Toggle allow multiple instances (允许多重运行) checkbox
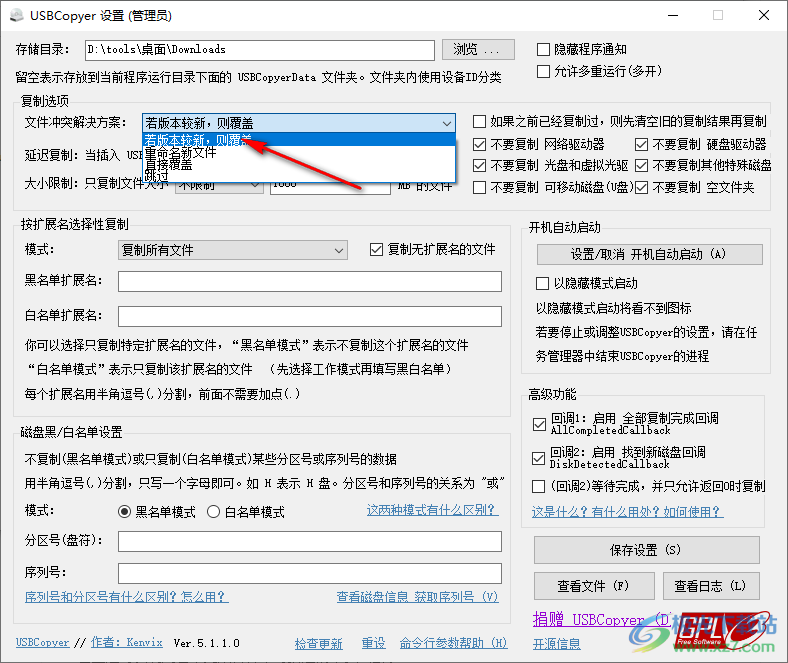788x663 pixels. [543, 71]
